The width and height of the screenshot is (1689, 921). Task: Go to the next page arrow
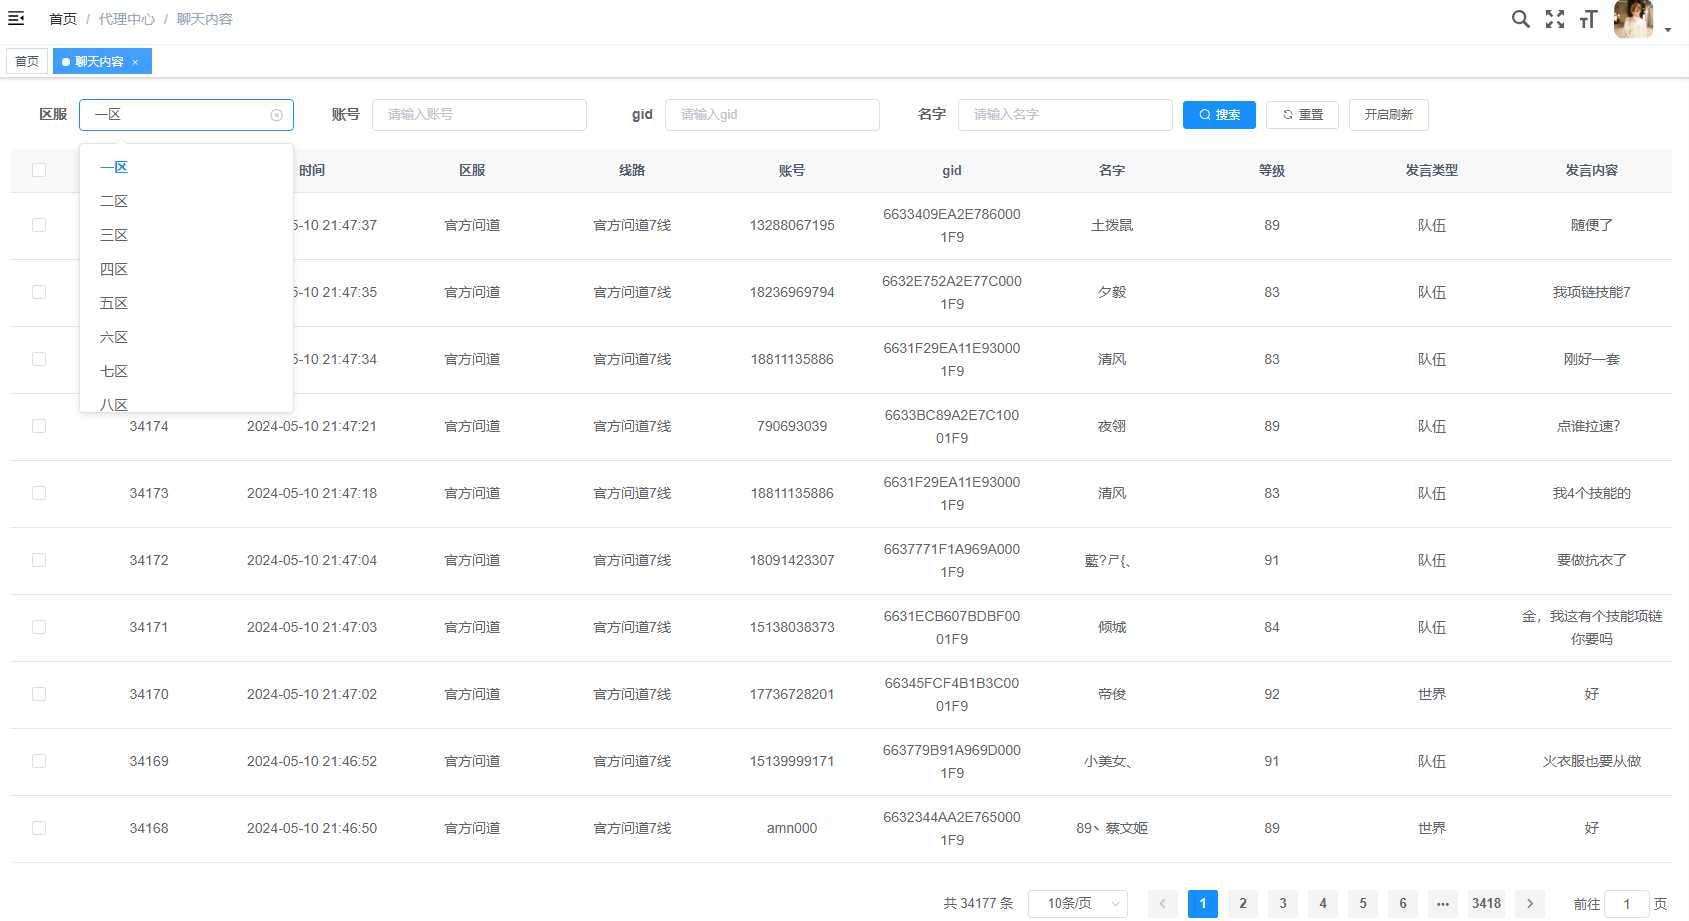pos(1530,903)
